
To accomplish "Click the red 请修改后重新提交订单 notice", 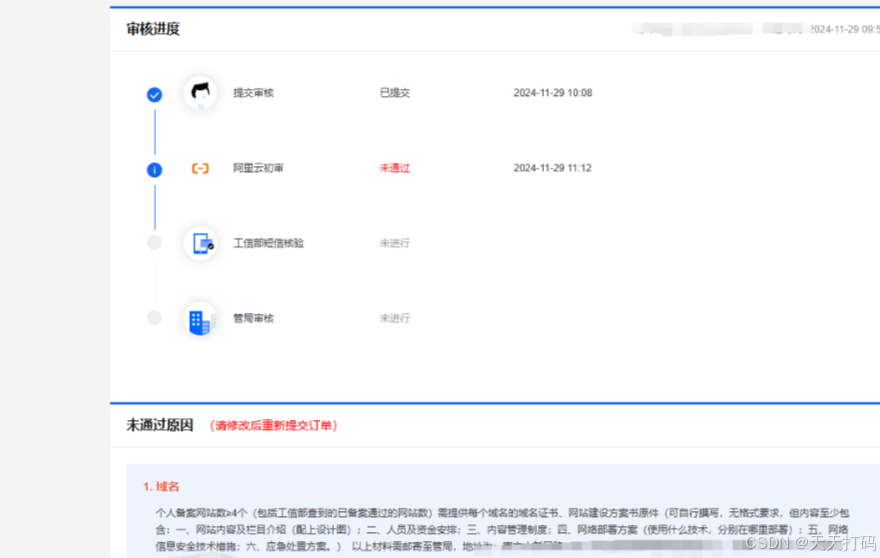I will (x=273, y=426).
